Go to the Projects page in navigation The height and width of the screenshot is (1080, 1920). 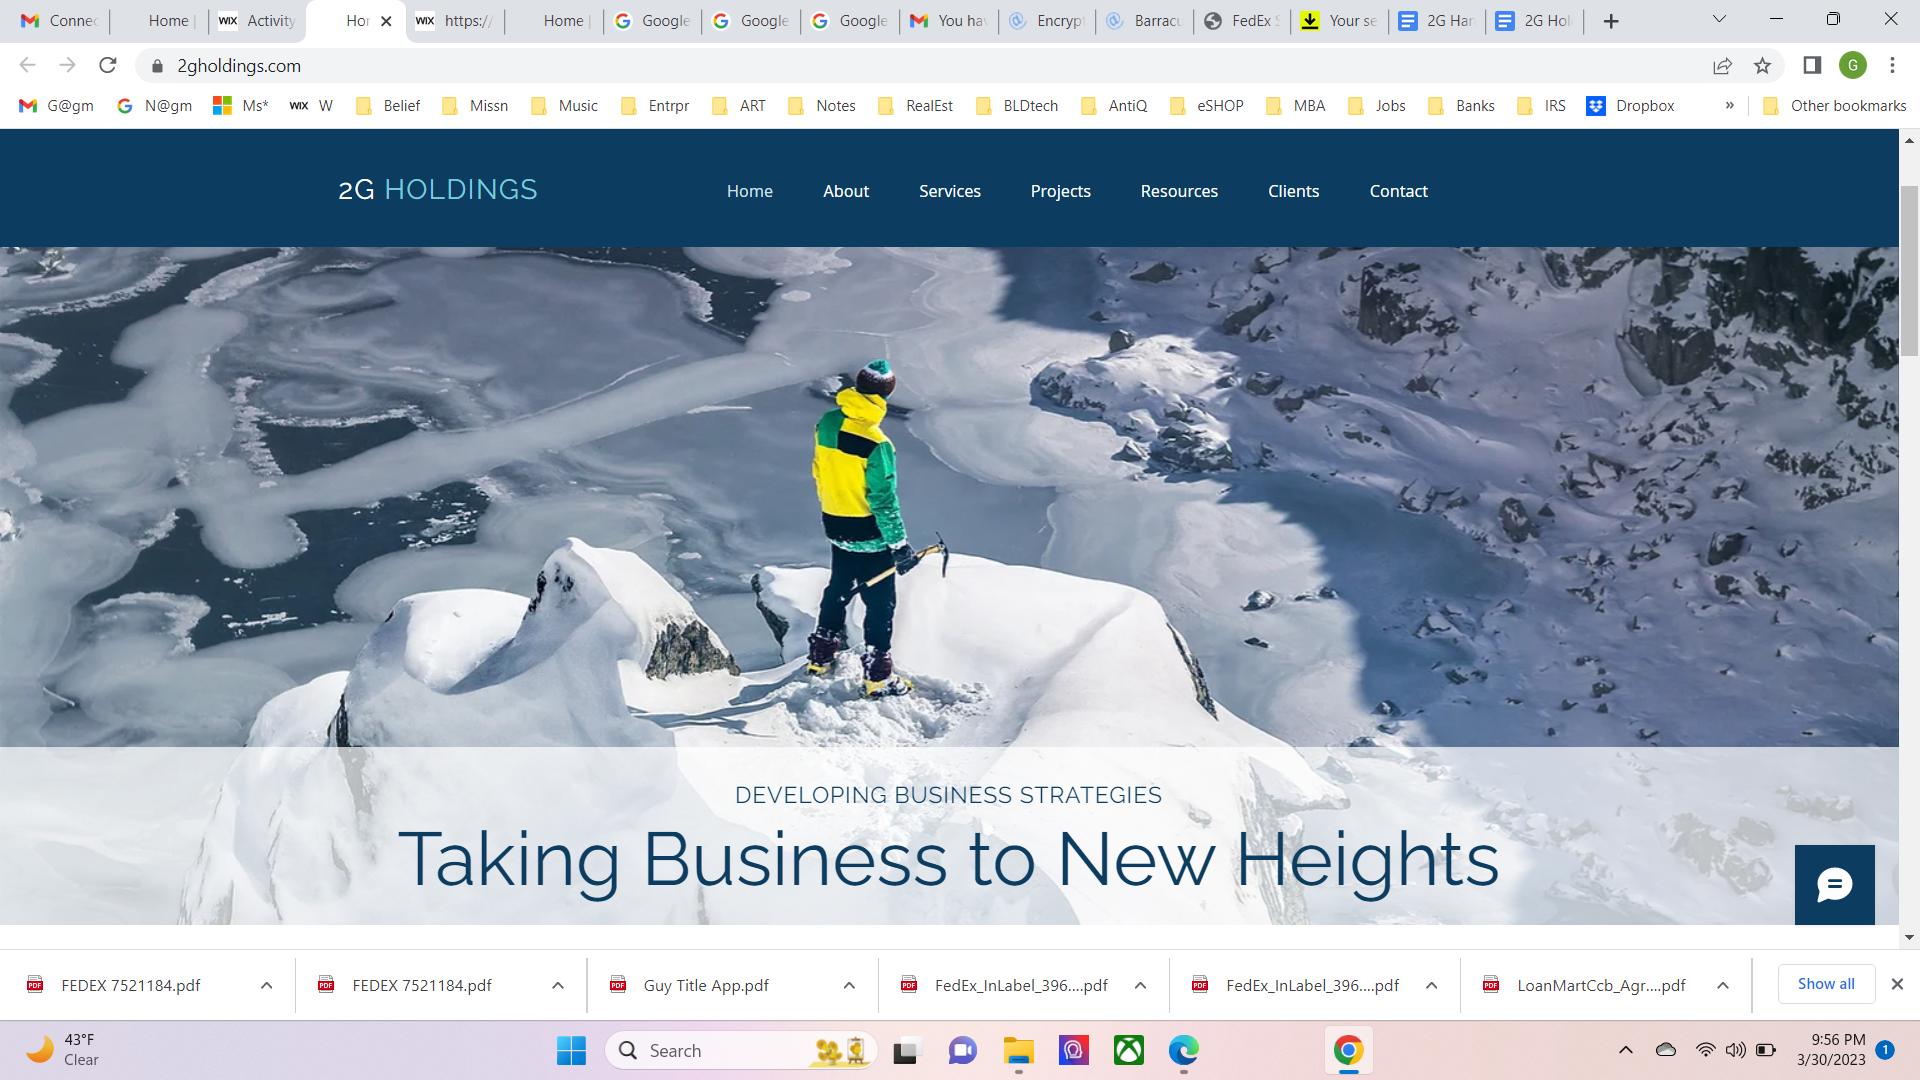click(x=1060, y=191)
